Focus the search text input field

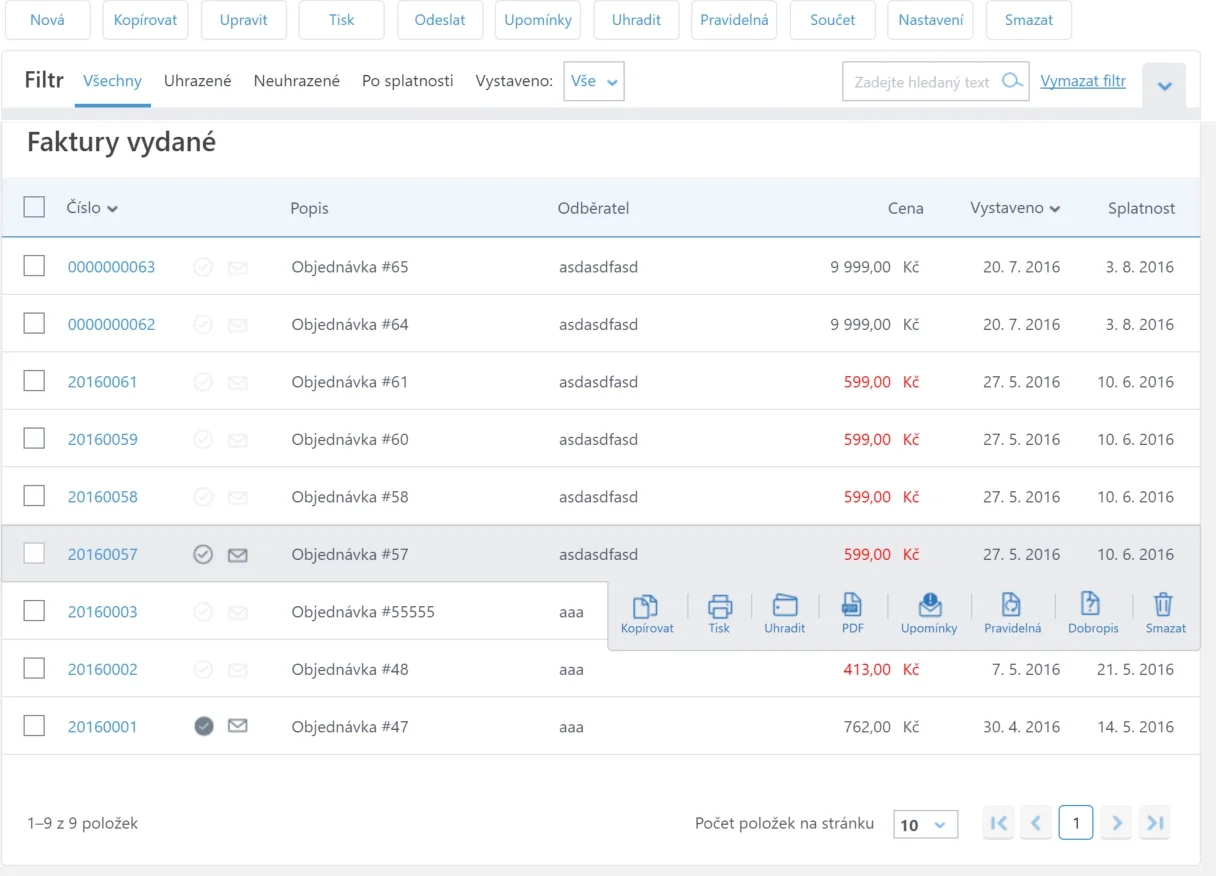point(922,82)
